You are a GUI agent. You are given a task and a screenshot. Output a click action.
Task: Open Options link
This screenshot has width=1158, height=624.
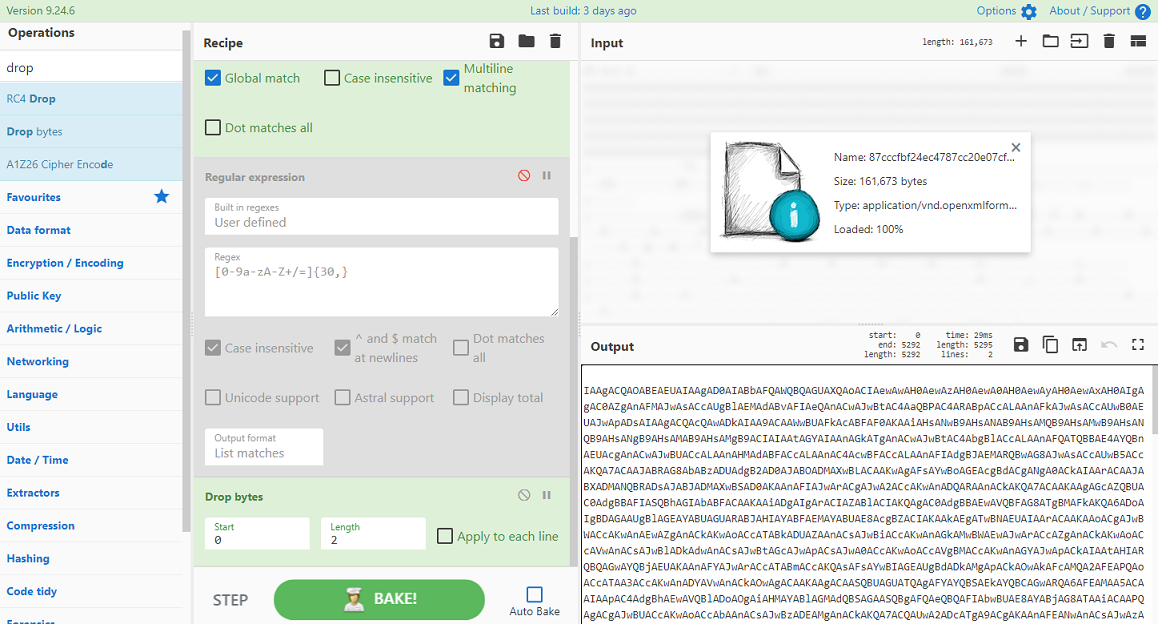[996, 11]
